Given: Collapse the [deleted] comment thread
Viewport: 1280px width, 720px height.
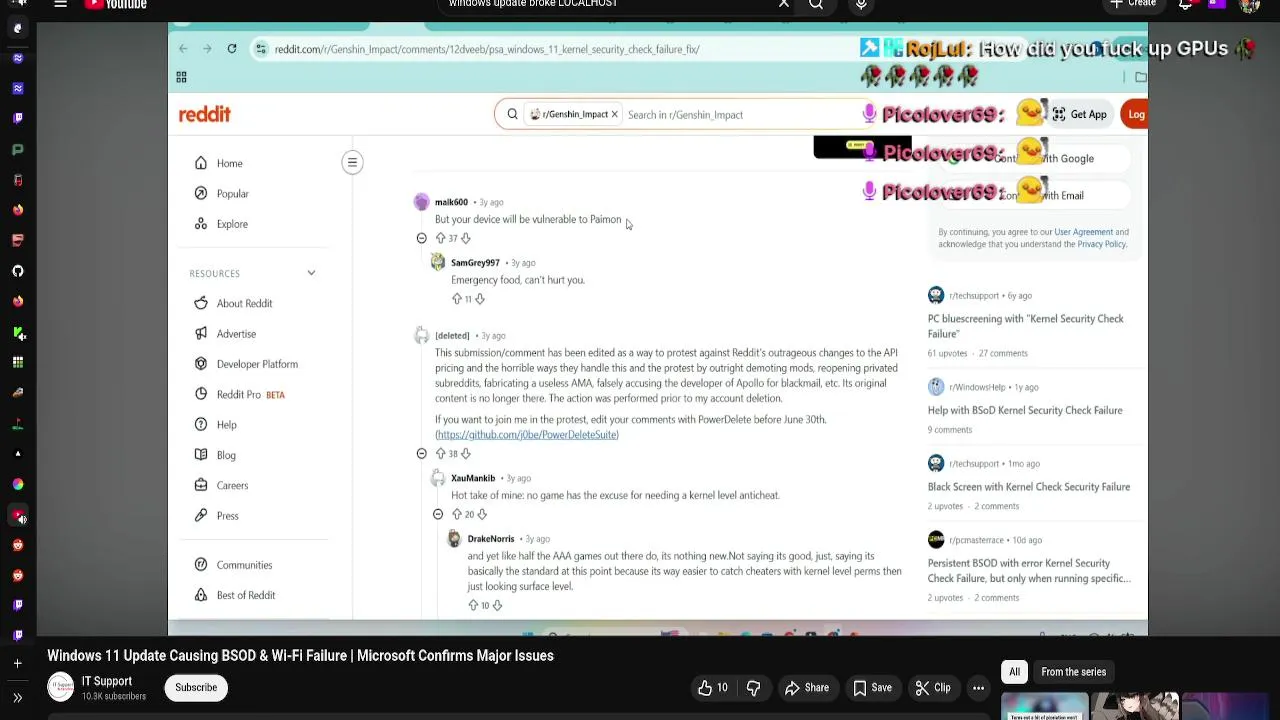Looking at the screenshot, I should click(421, 454).
